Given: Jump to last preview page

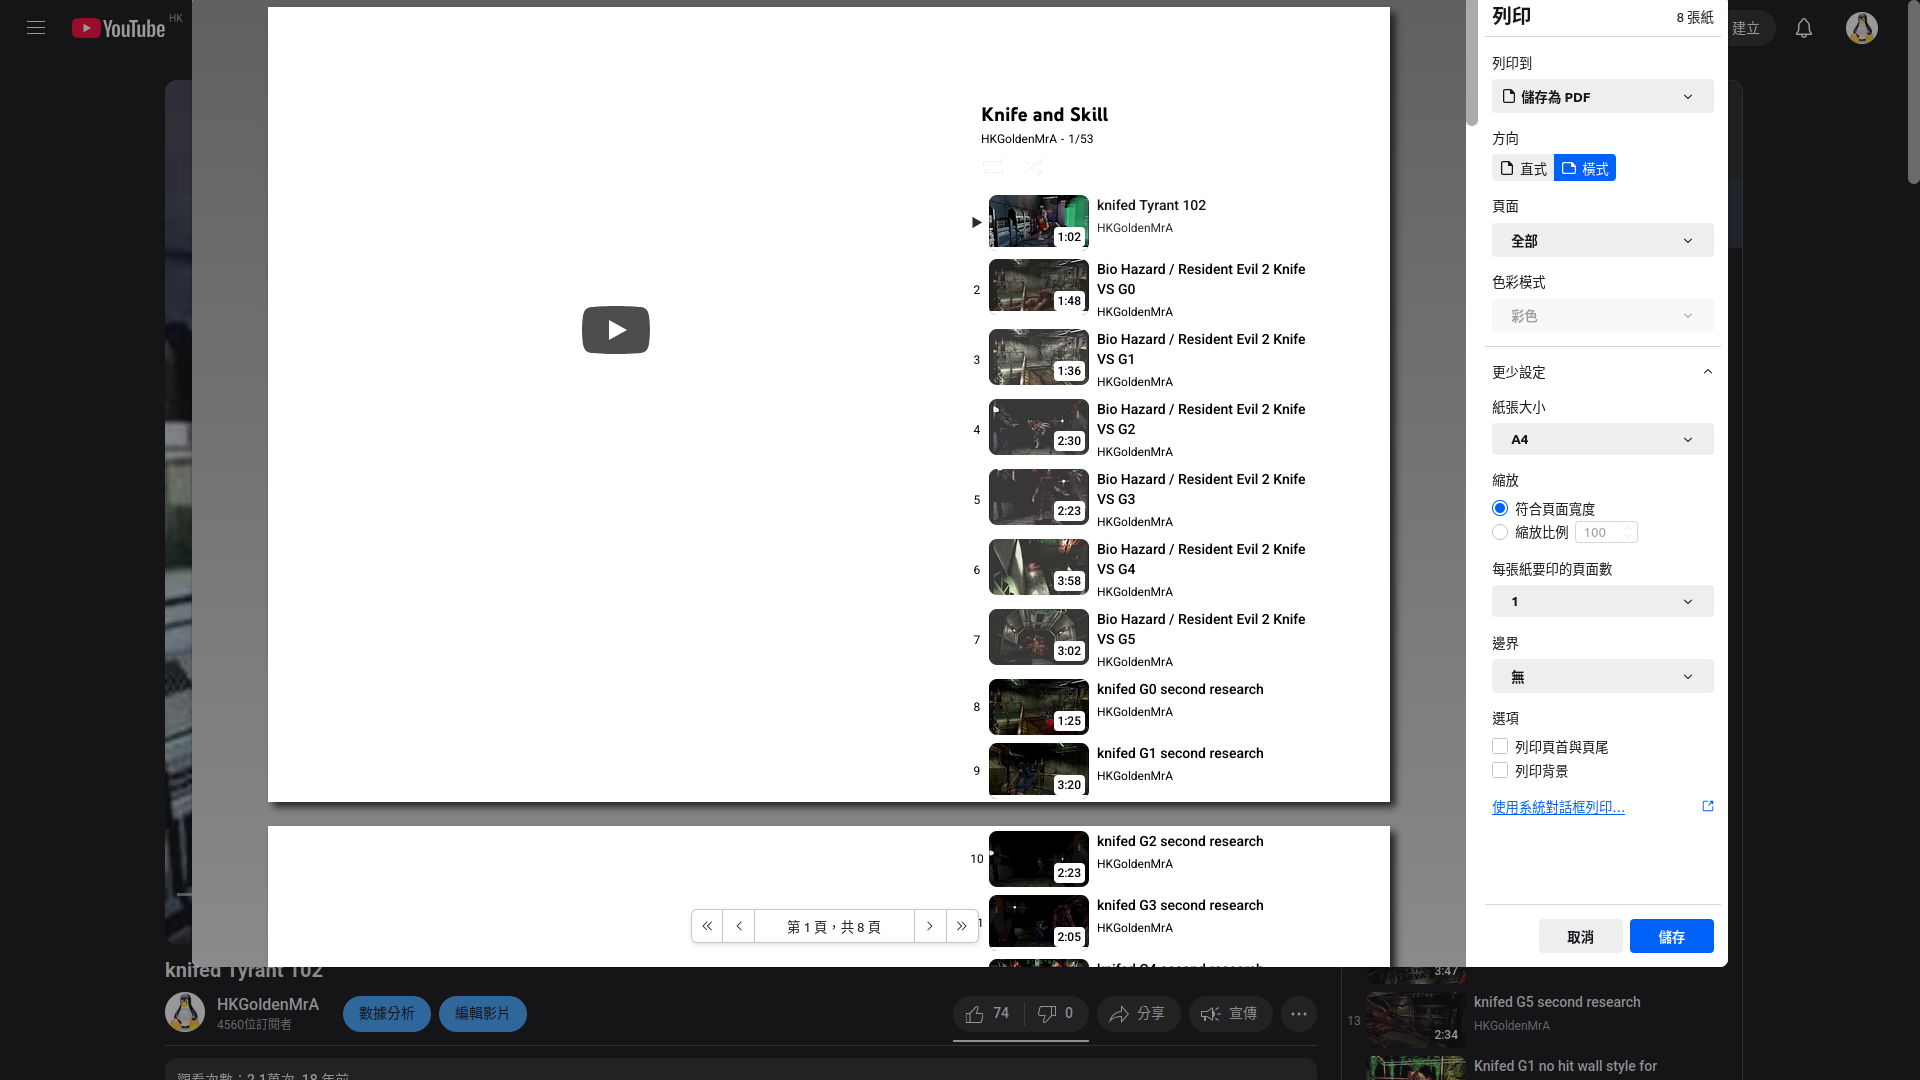Looking at the screenshot, I should point(962,926).
